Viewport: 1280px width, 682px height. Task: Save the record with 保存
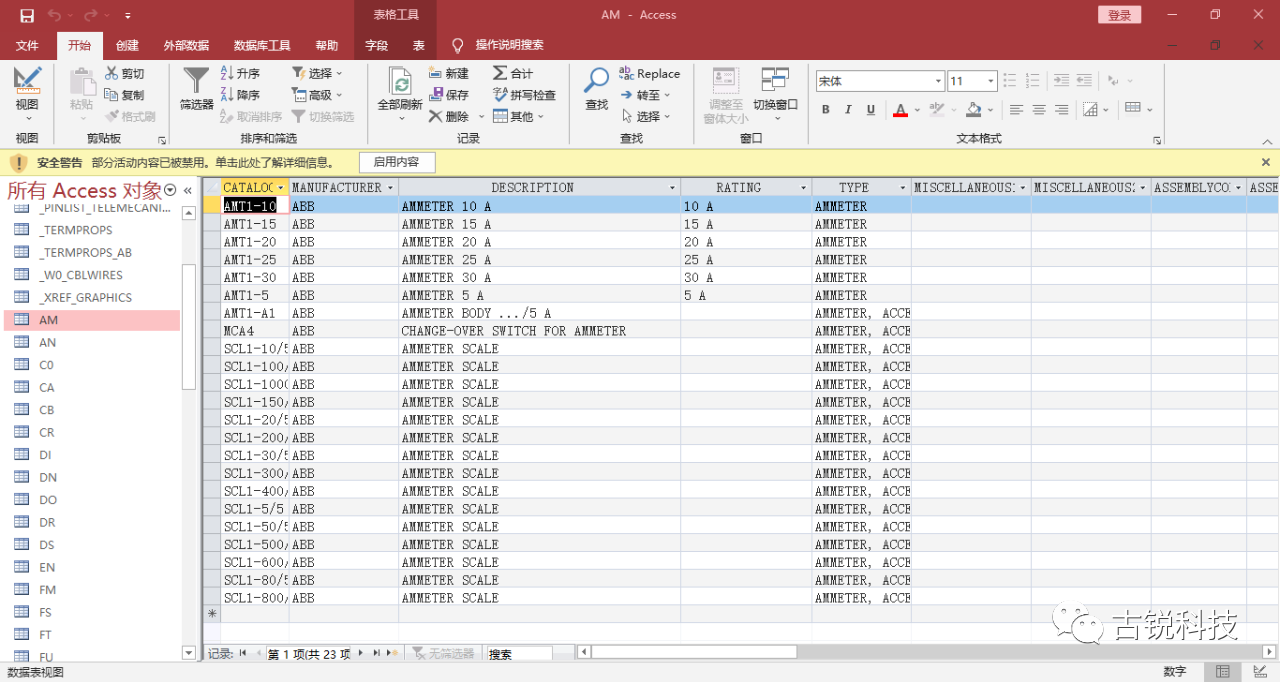449,95
